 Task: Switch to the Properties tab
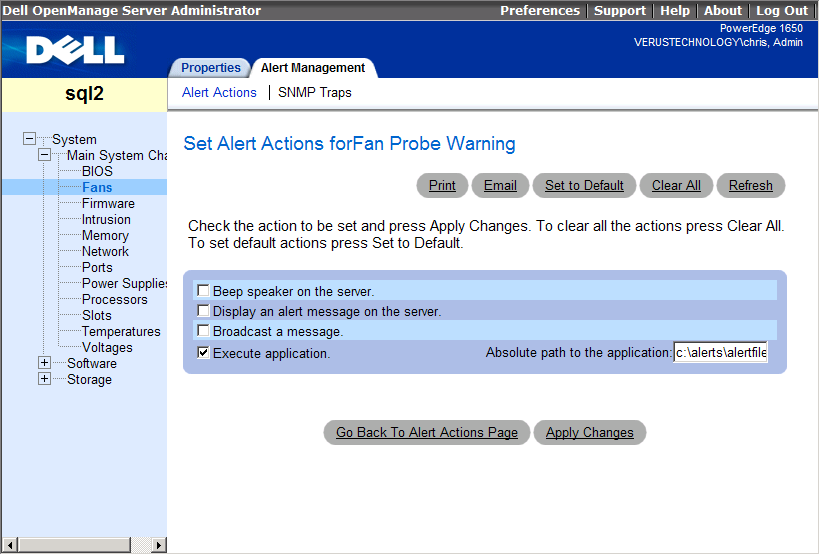click(x=210, y=68)
